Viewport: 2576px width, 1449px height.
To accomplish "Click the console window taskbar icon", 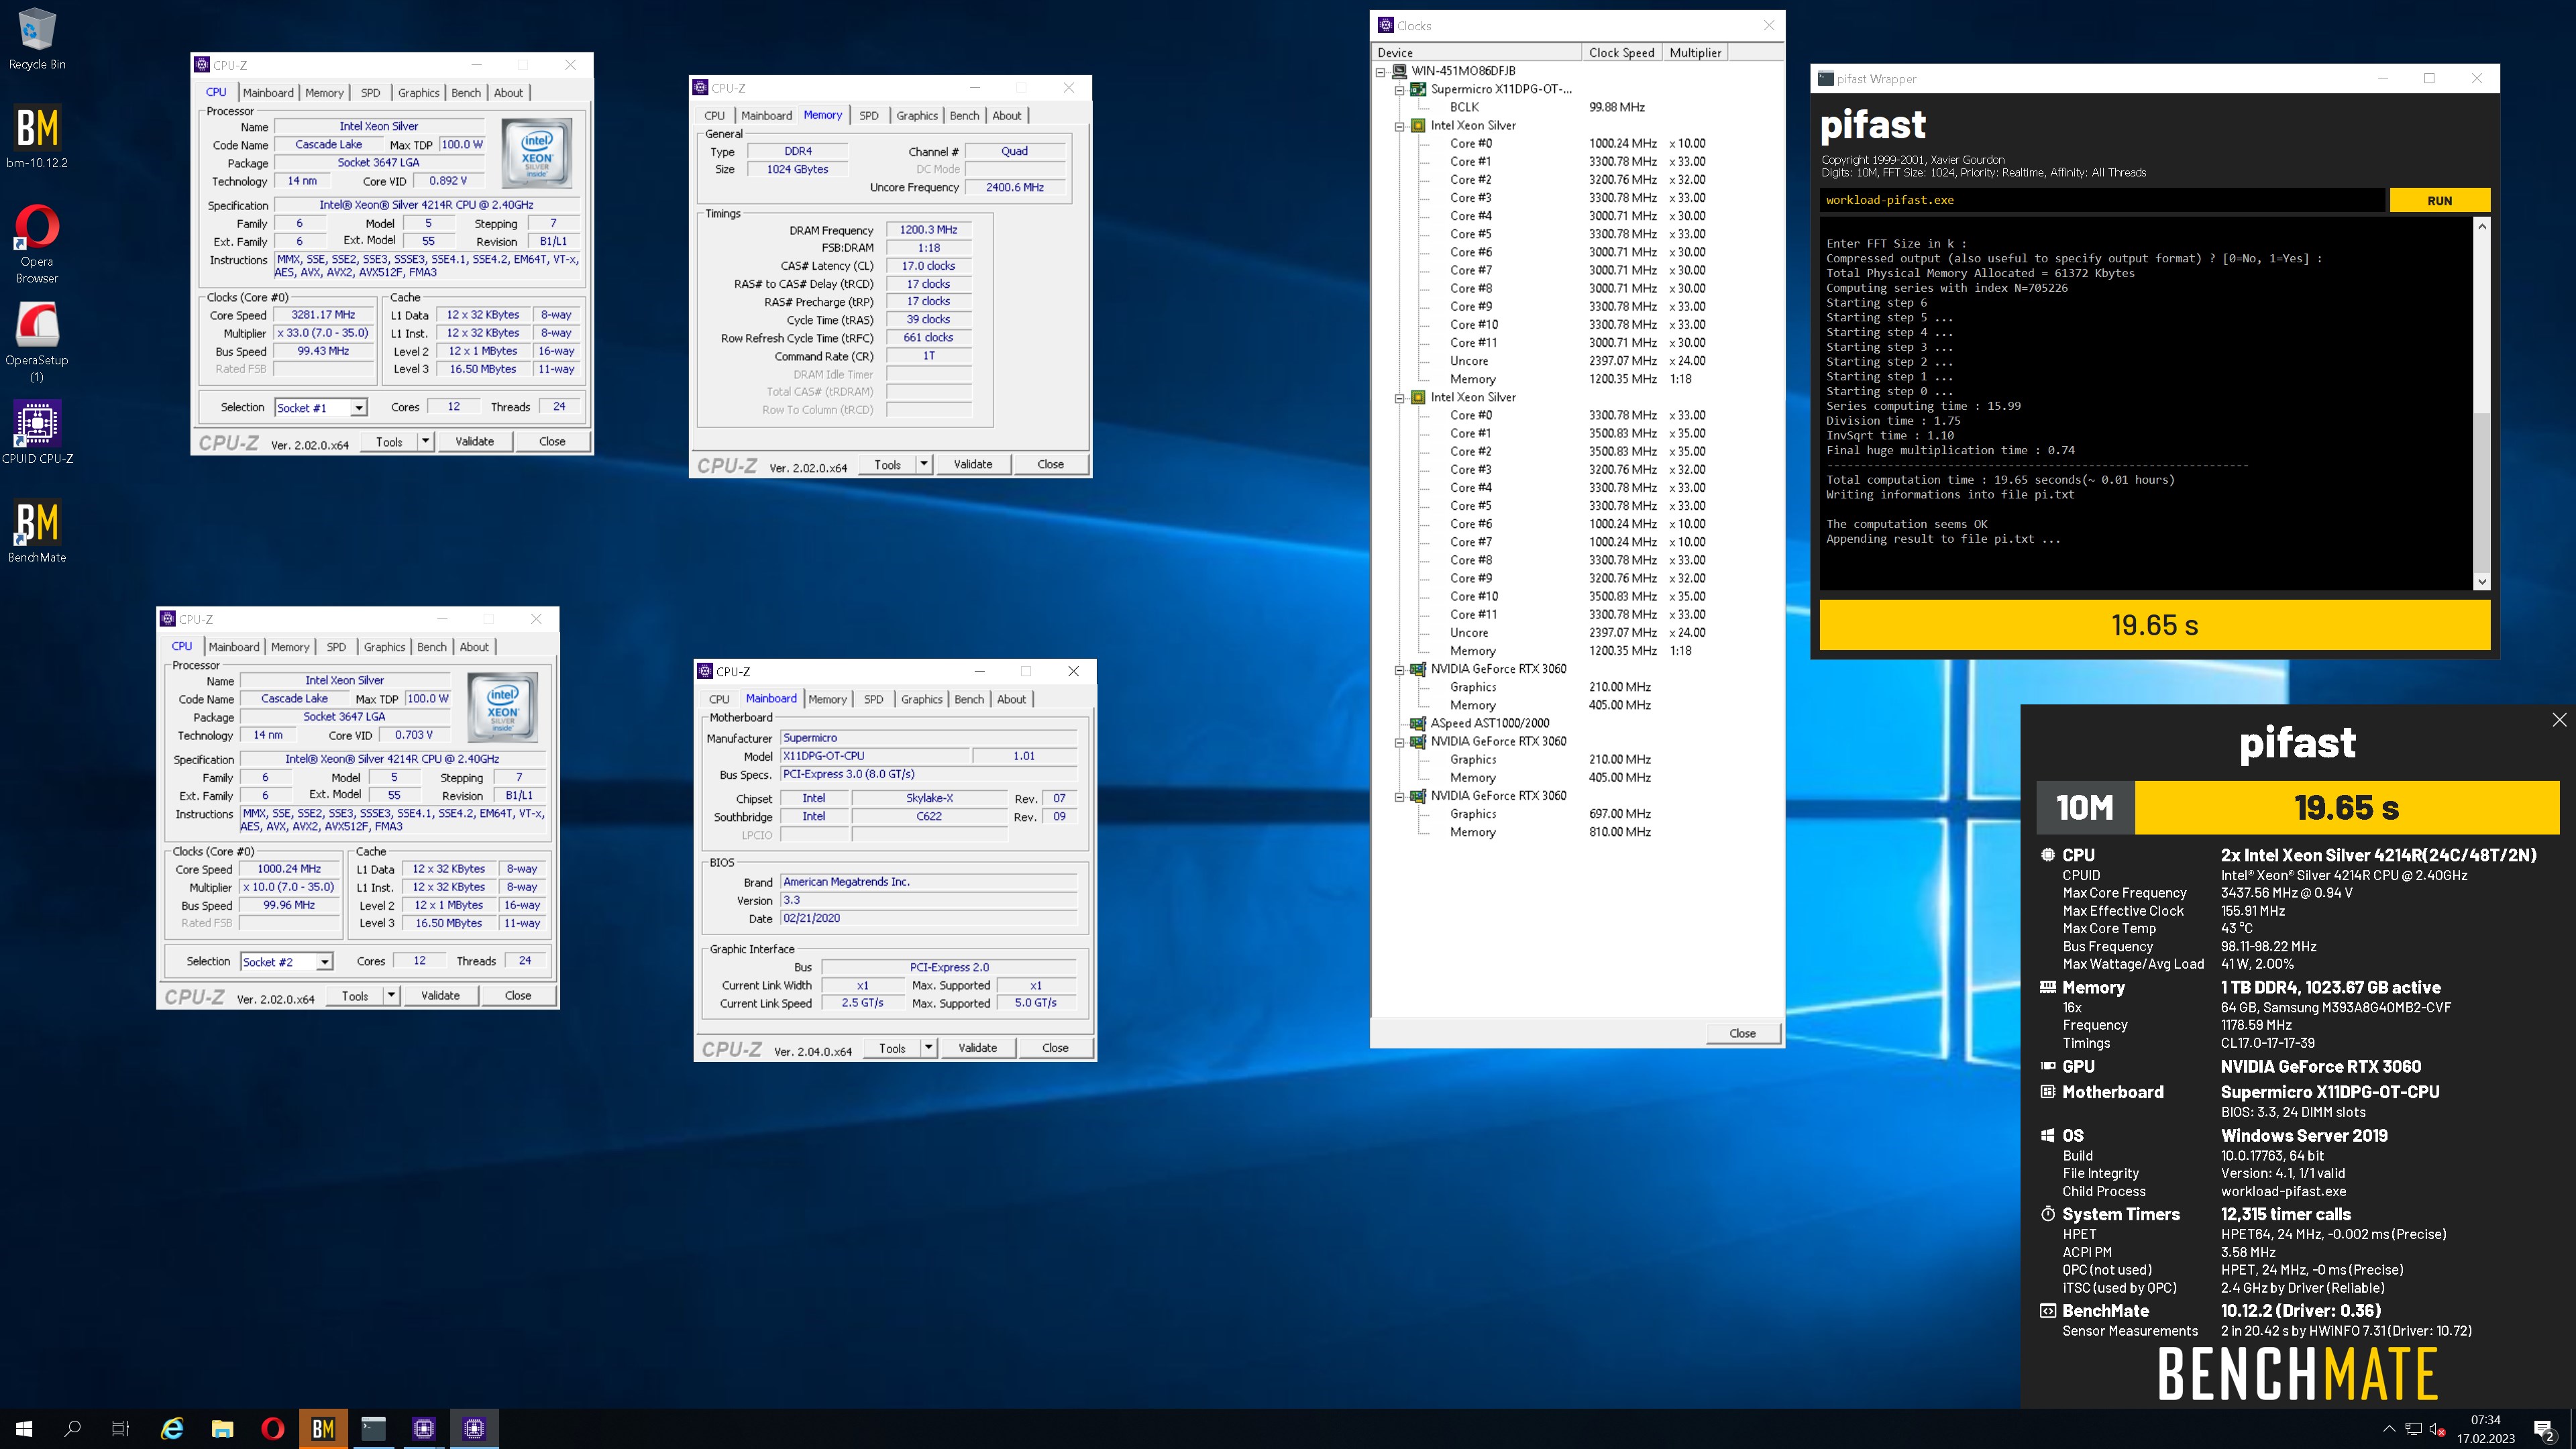I will 373,1428.
